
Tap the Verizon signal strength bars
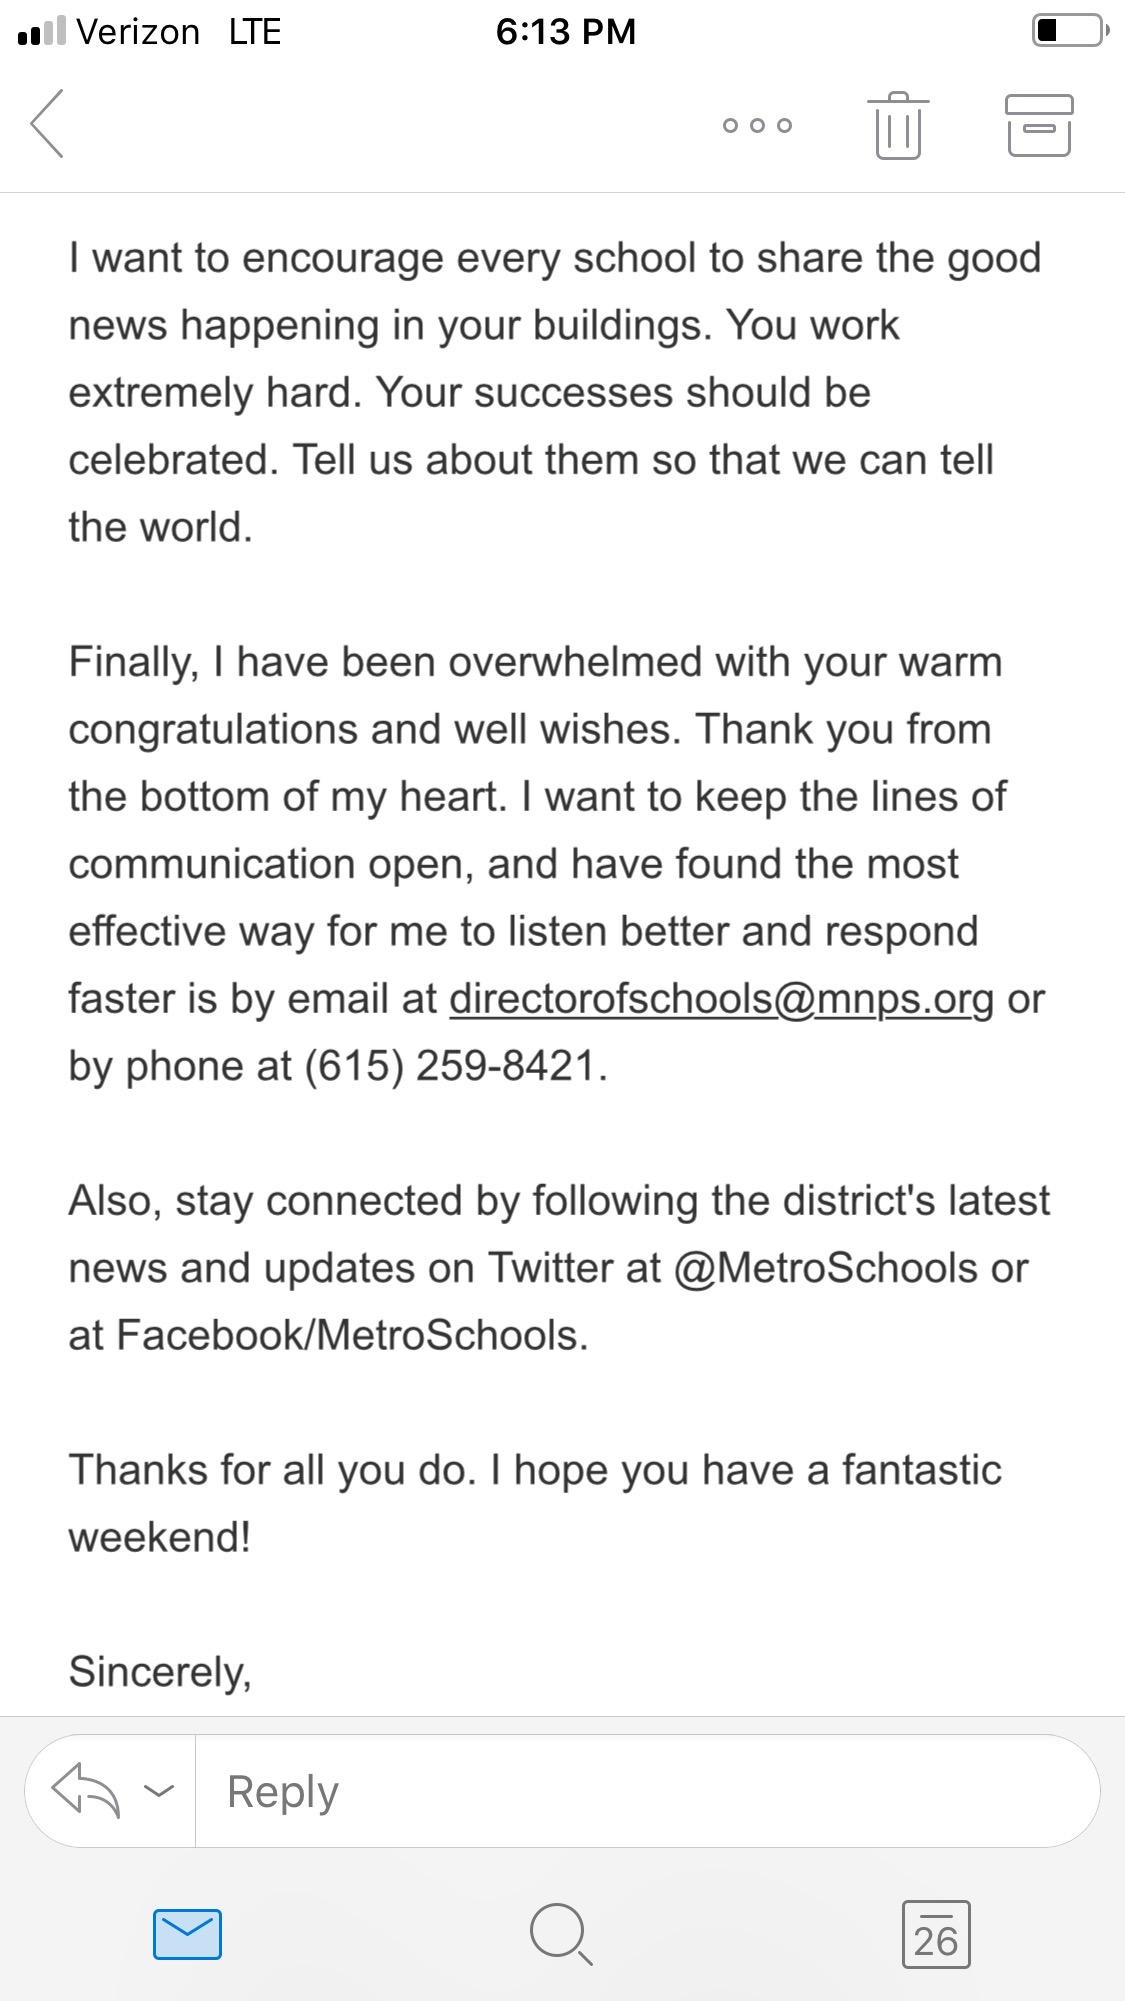tap(42, 32)
